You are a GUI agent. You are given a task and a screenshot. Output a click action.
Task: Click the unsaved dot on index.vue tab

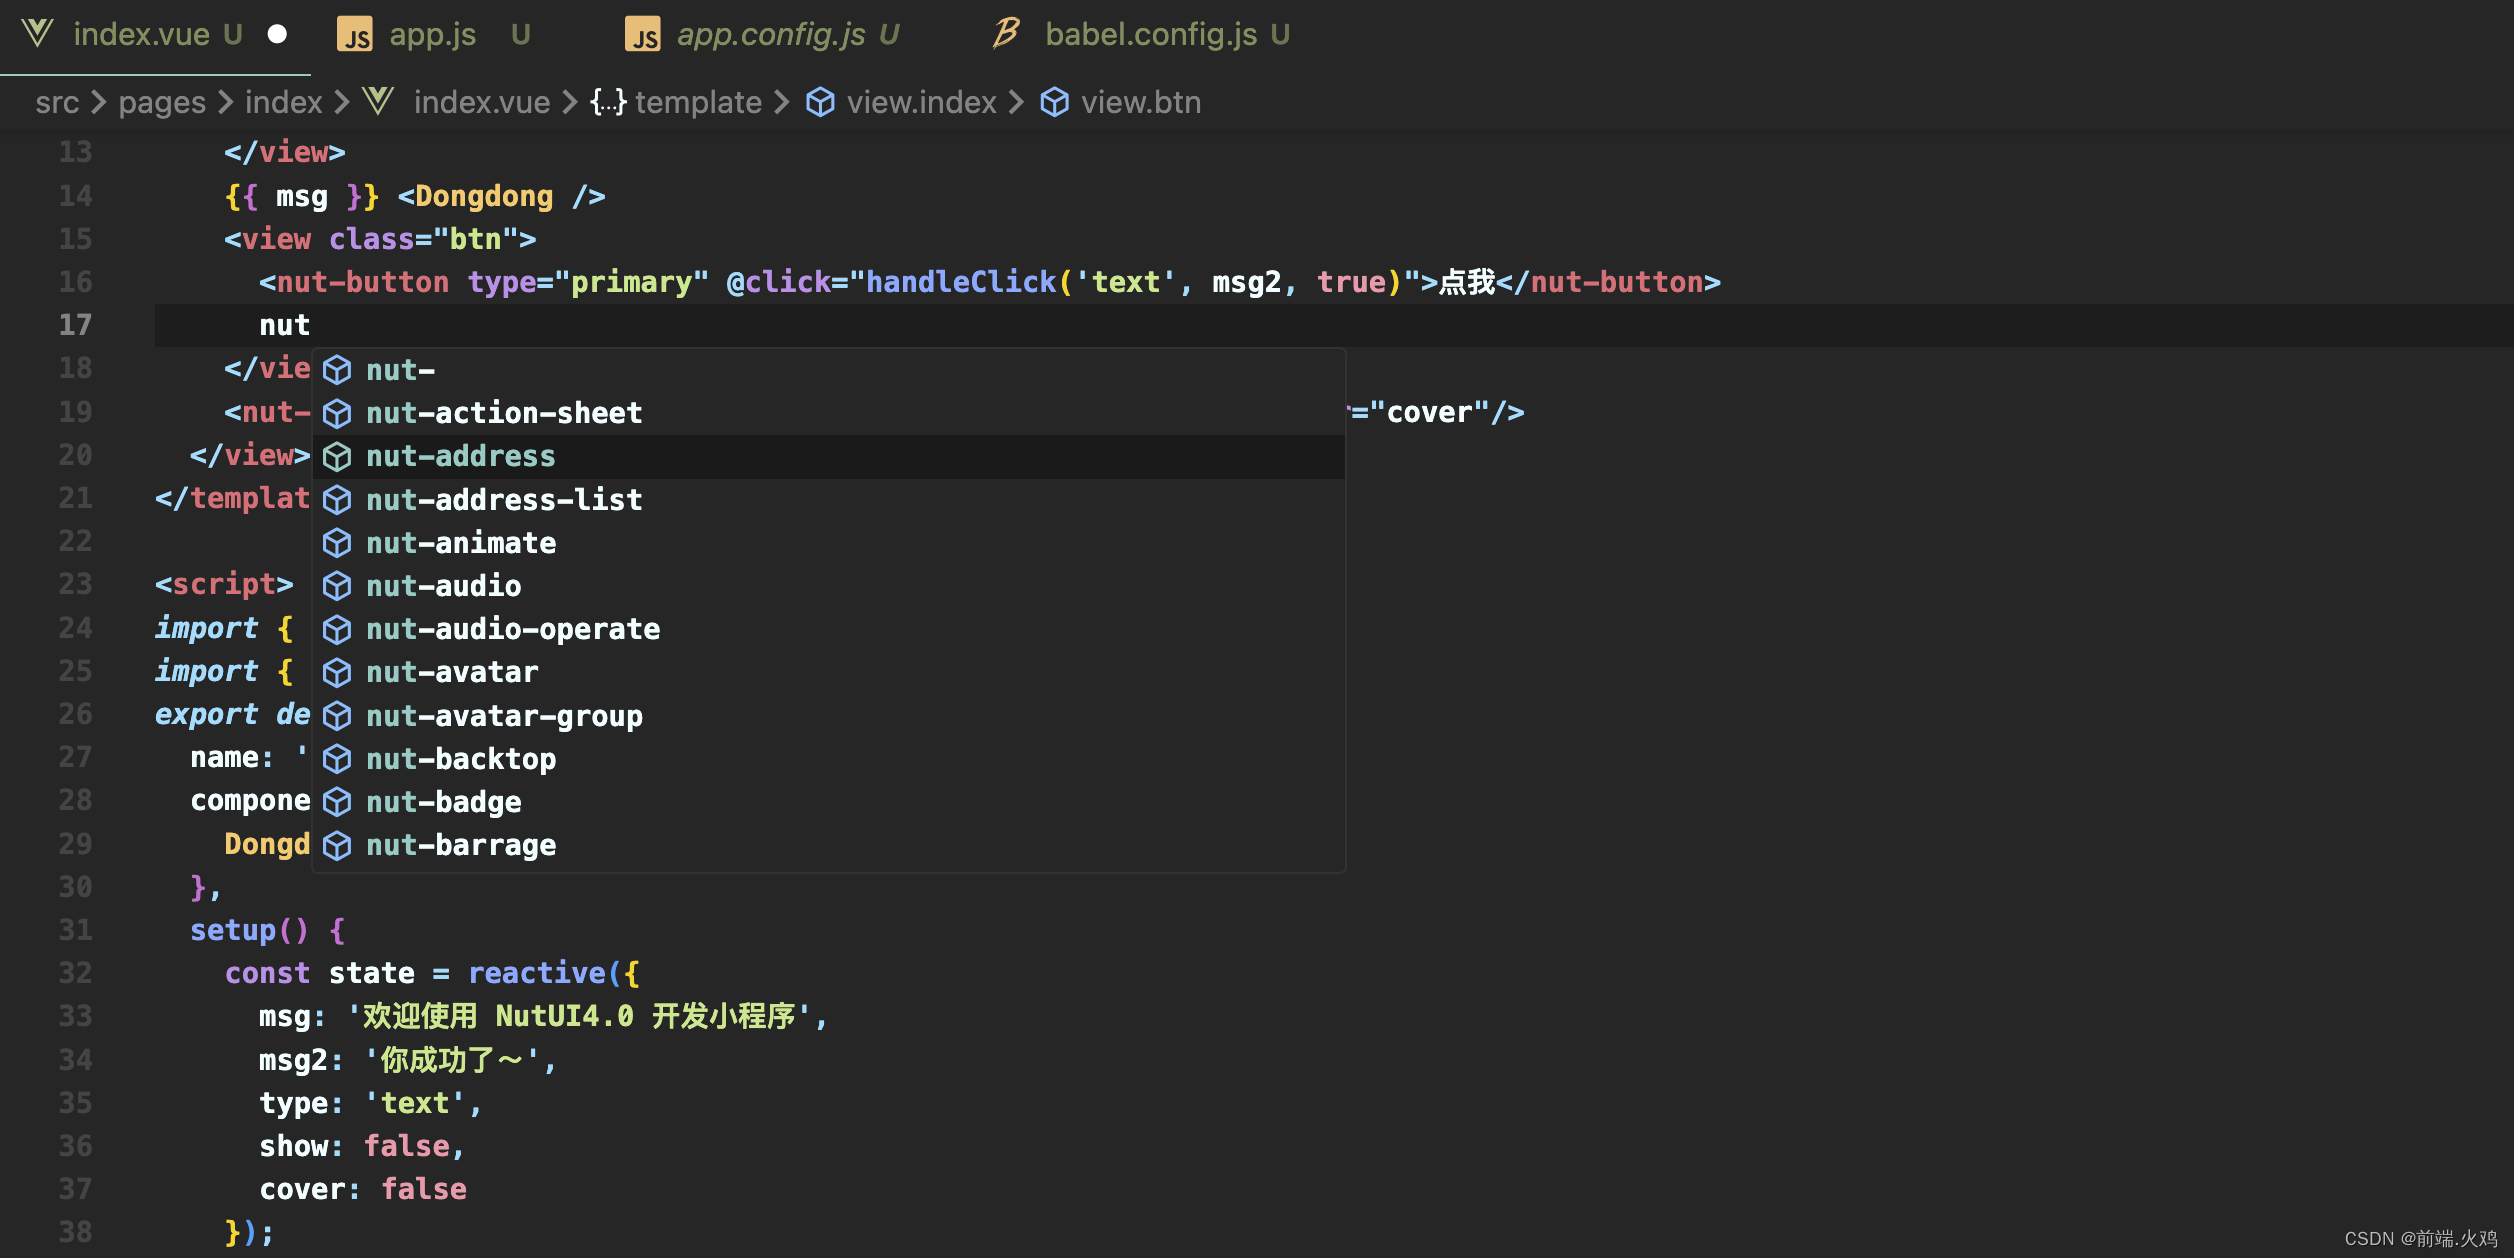pyautogui.click(x=277, y=34)
